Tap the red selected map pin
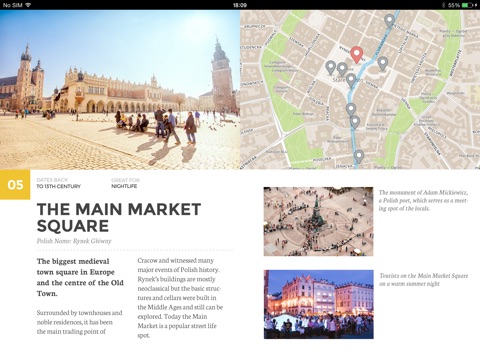Viewport: 480px width, 360px height. tap(357, 55)
